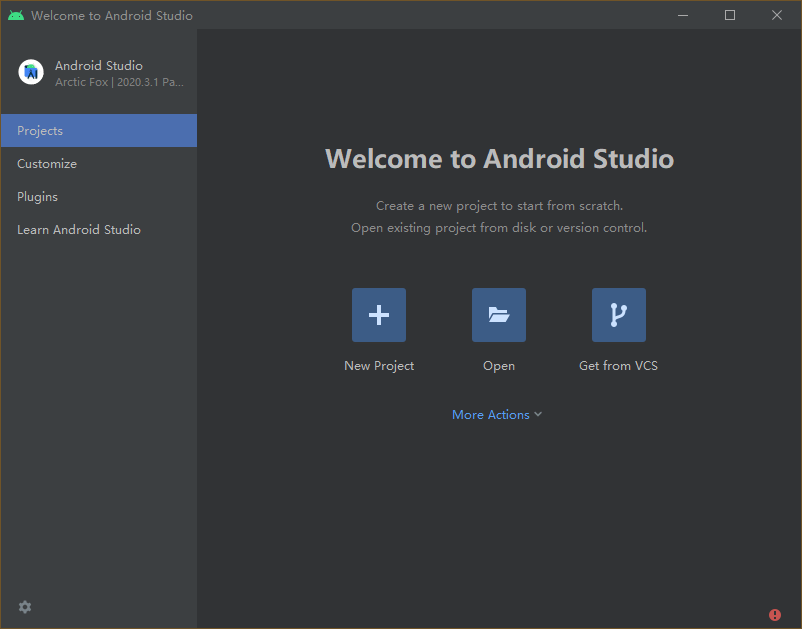802x629 pixels.
Task: Click the red event notification icon
Action: (x=774, y=615)
